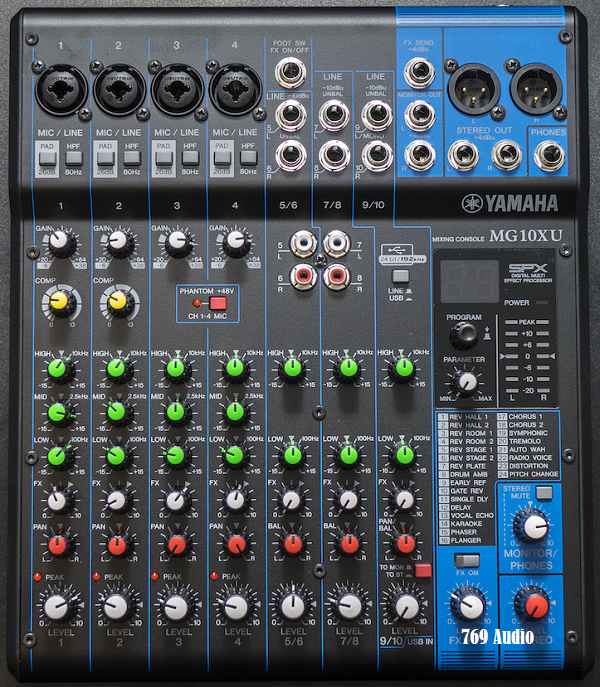Screen dimensions: 600x687
Task: Click the FOOT SW FX ON/OFF jack
Action: pyautogui.click(x=291, y=72)
